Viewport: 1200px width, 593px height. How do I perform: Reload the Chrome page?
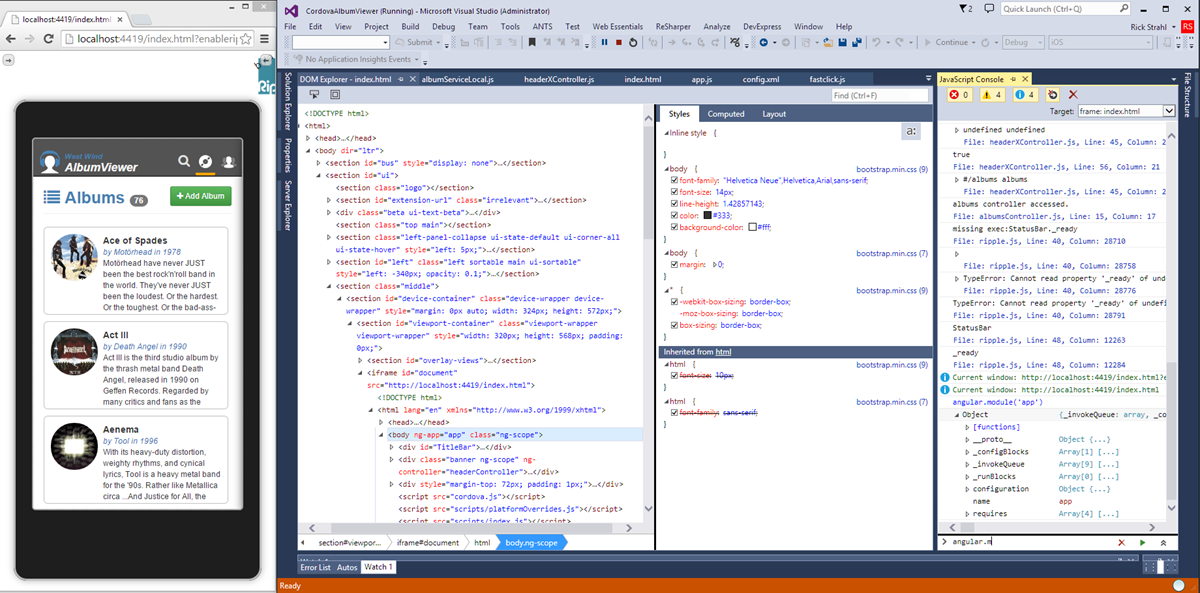coord(49,38)
